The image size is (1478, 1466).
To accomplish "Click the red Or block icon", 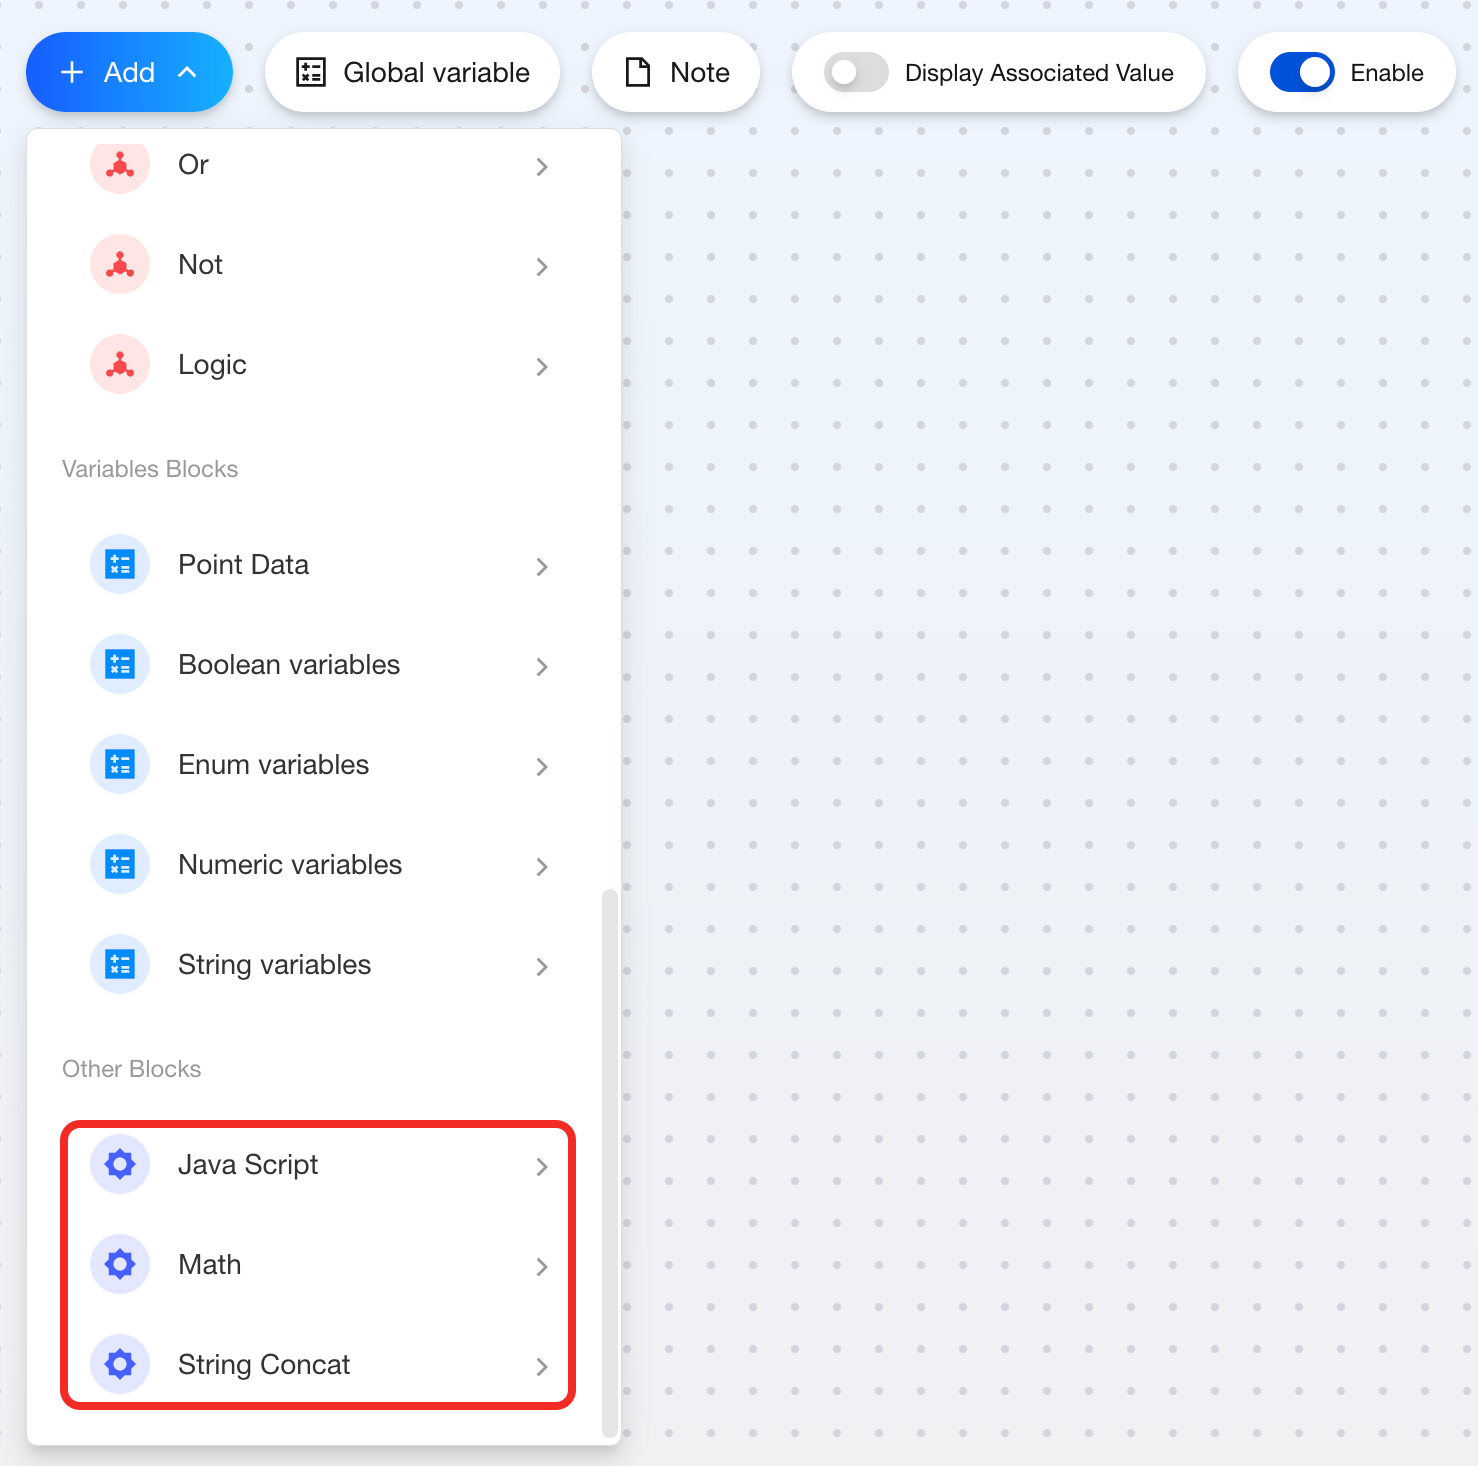I will pos(120,165).
